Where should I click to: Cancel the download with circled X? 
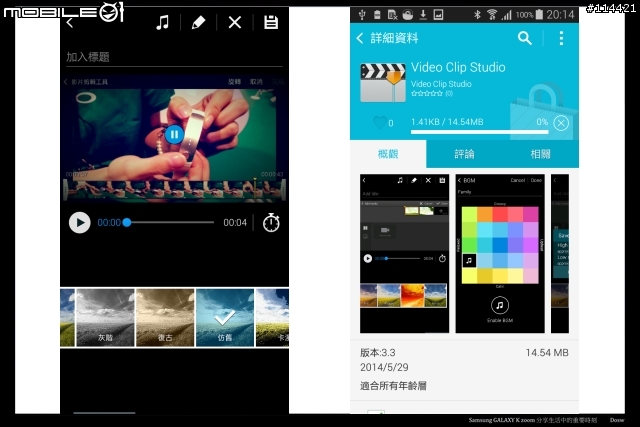[x=561, y=123]
